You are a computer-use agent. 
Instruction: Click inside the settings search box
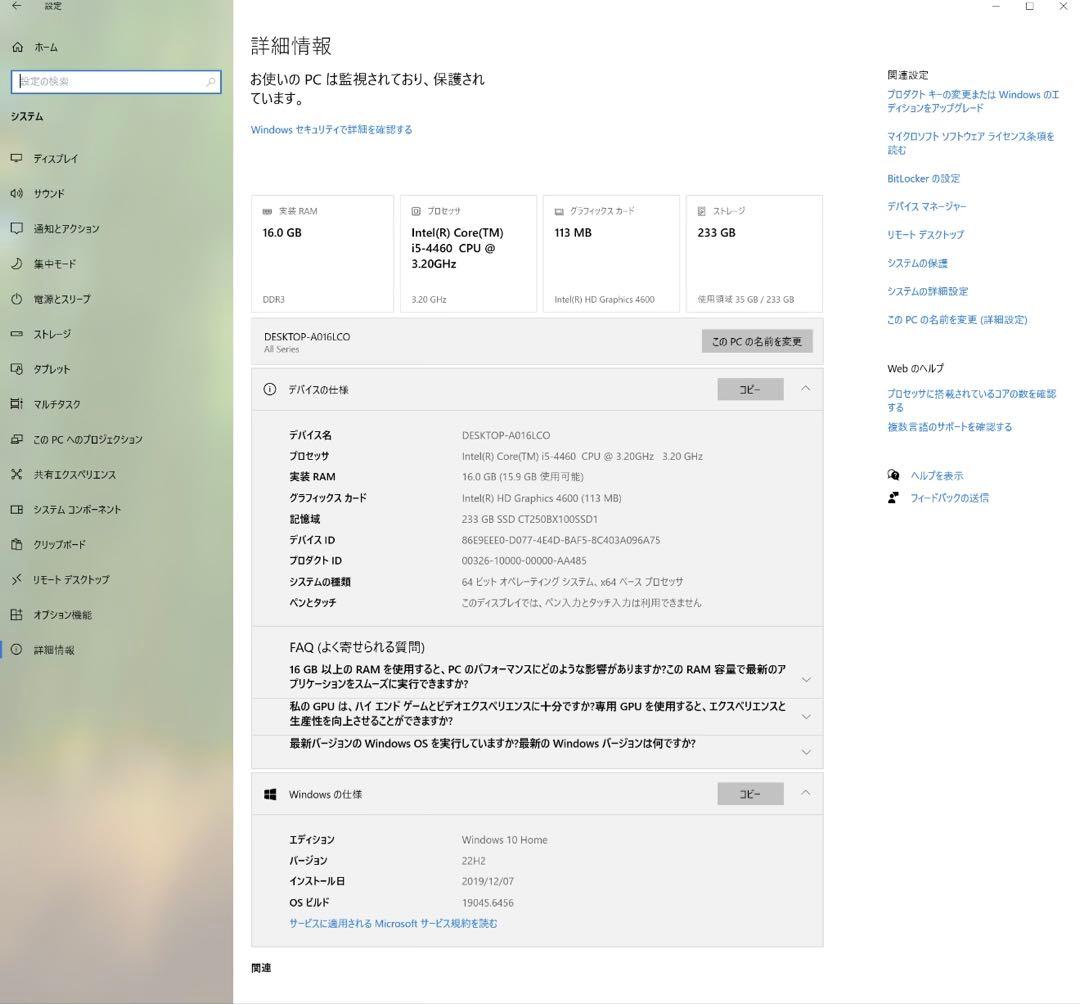(x=110, y=82)
